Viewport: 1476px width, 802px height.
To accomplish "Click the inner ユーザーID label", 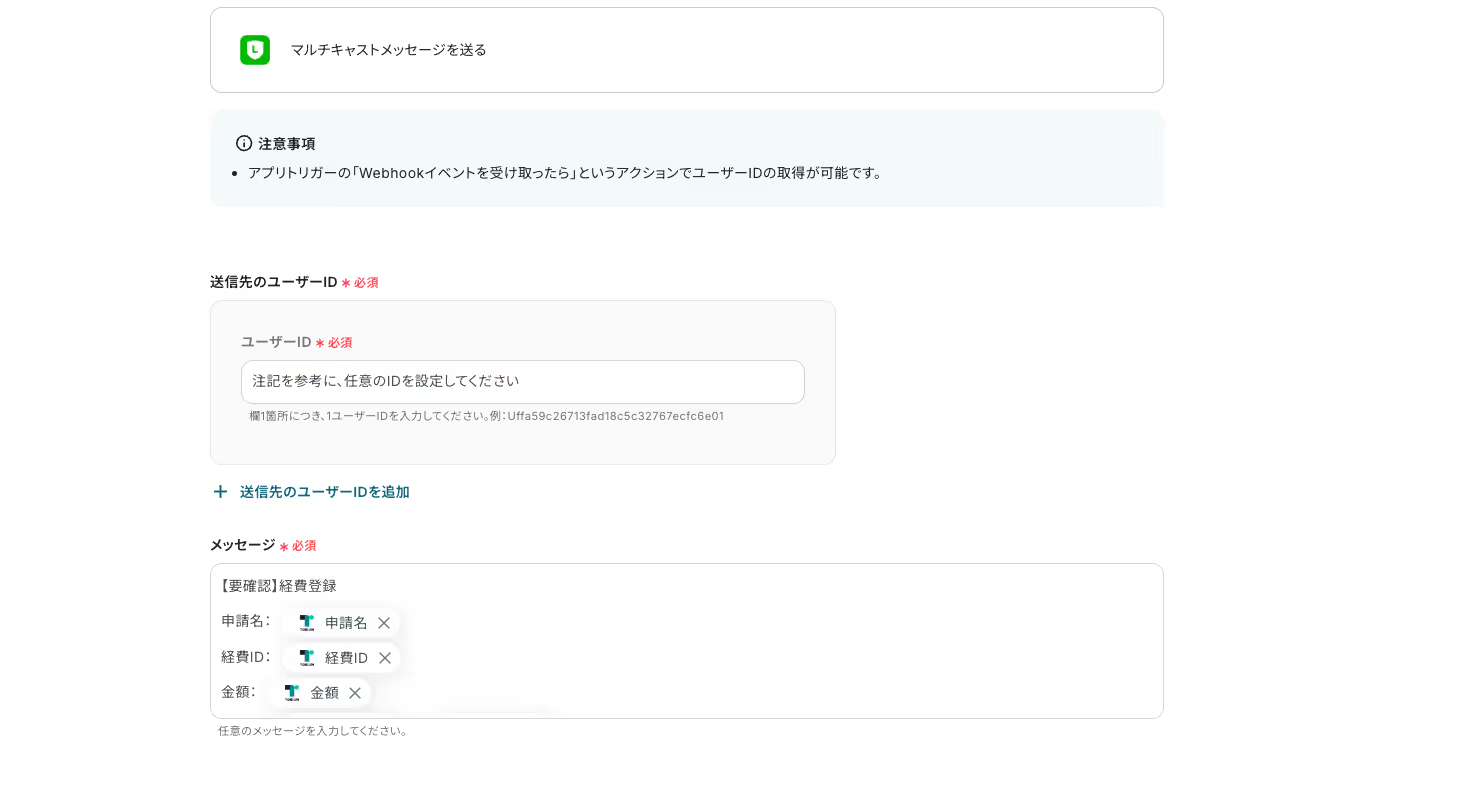I will [276, 342].
